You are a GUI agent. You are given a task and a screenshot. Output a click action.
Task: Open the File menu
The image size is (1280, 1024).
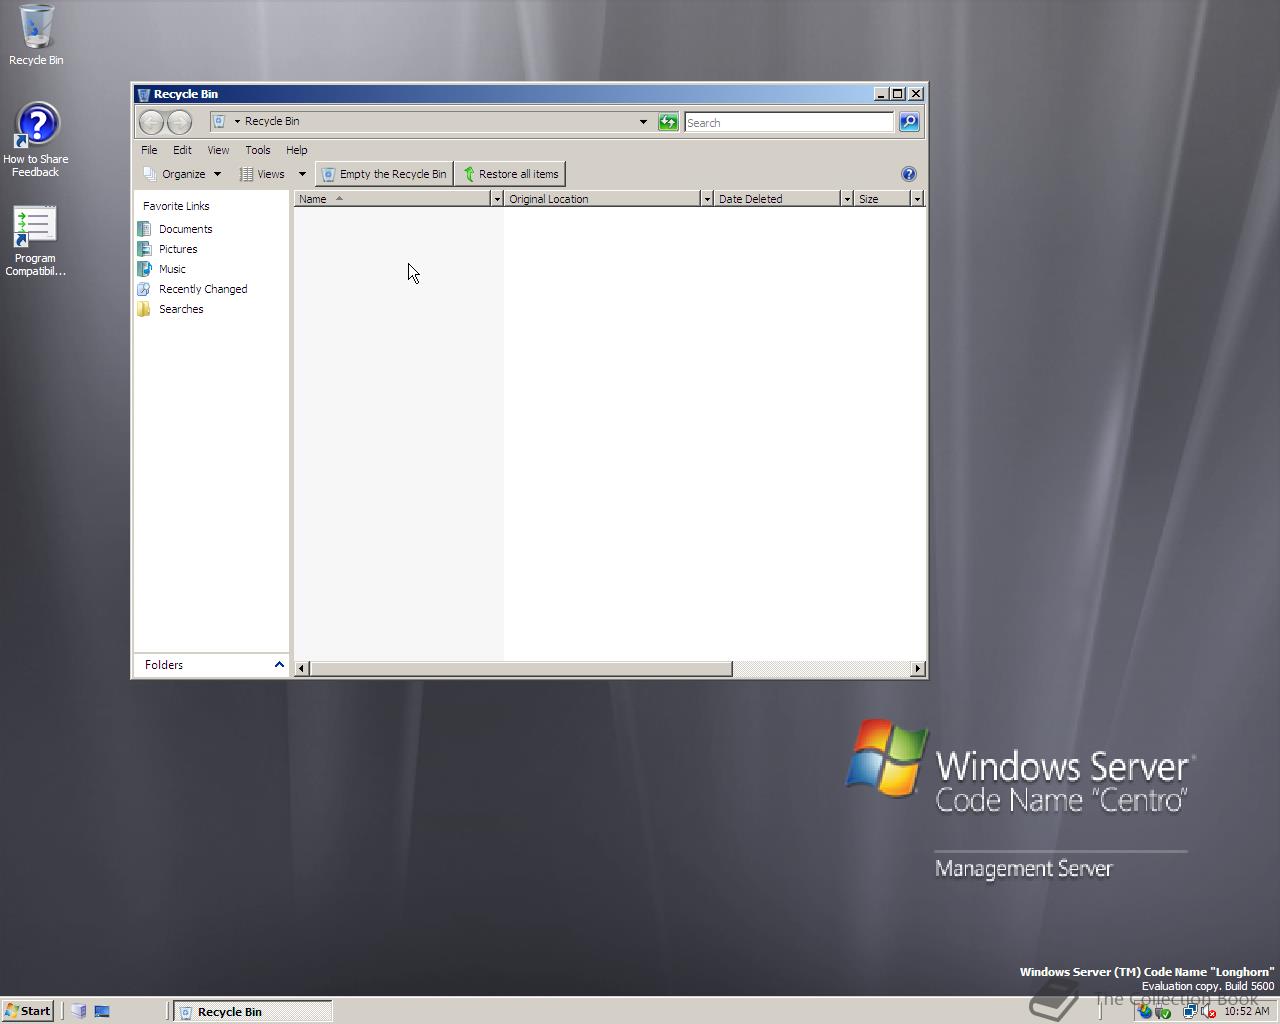[x=149, y=150]
